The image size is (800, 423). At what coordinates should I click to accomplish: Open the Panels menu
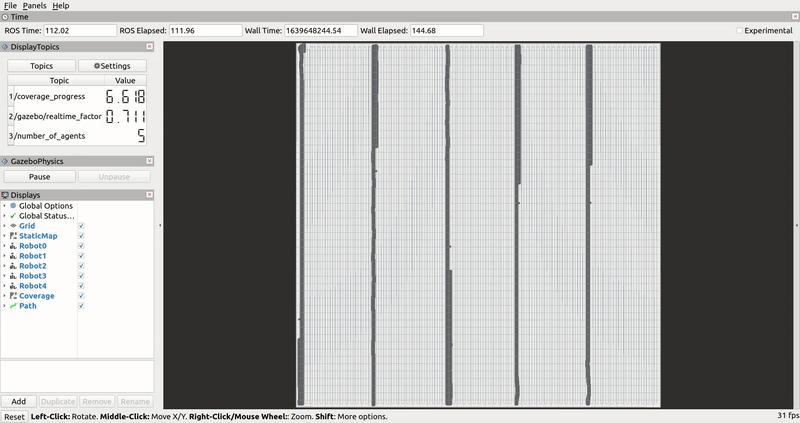coord(34,6)
